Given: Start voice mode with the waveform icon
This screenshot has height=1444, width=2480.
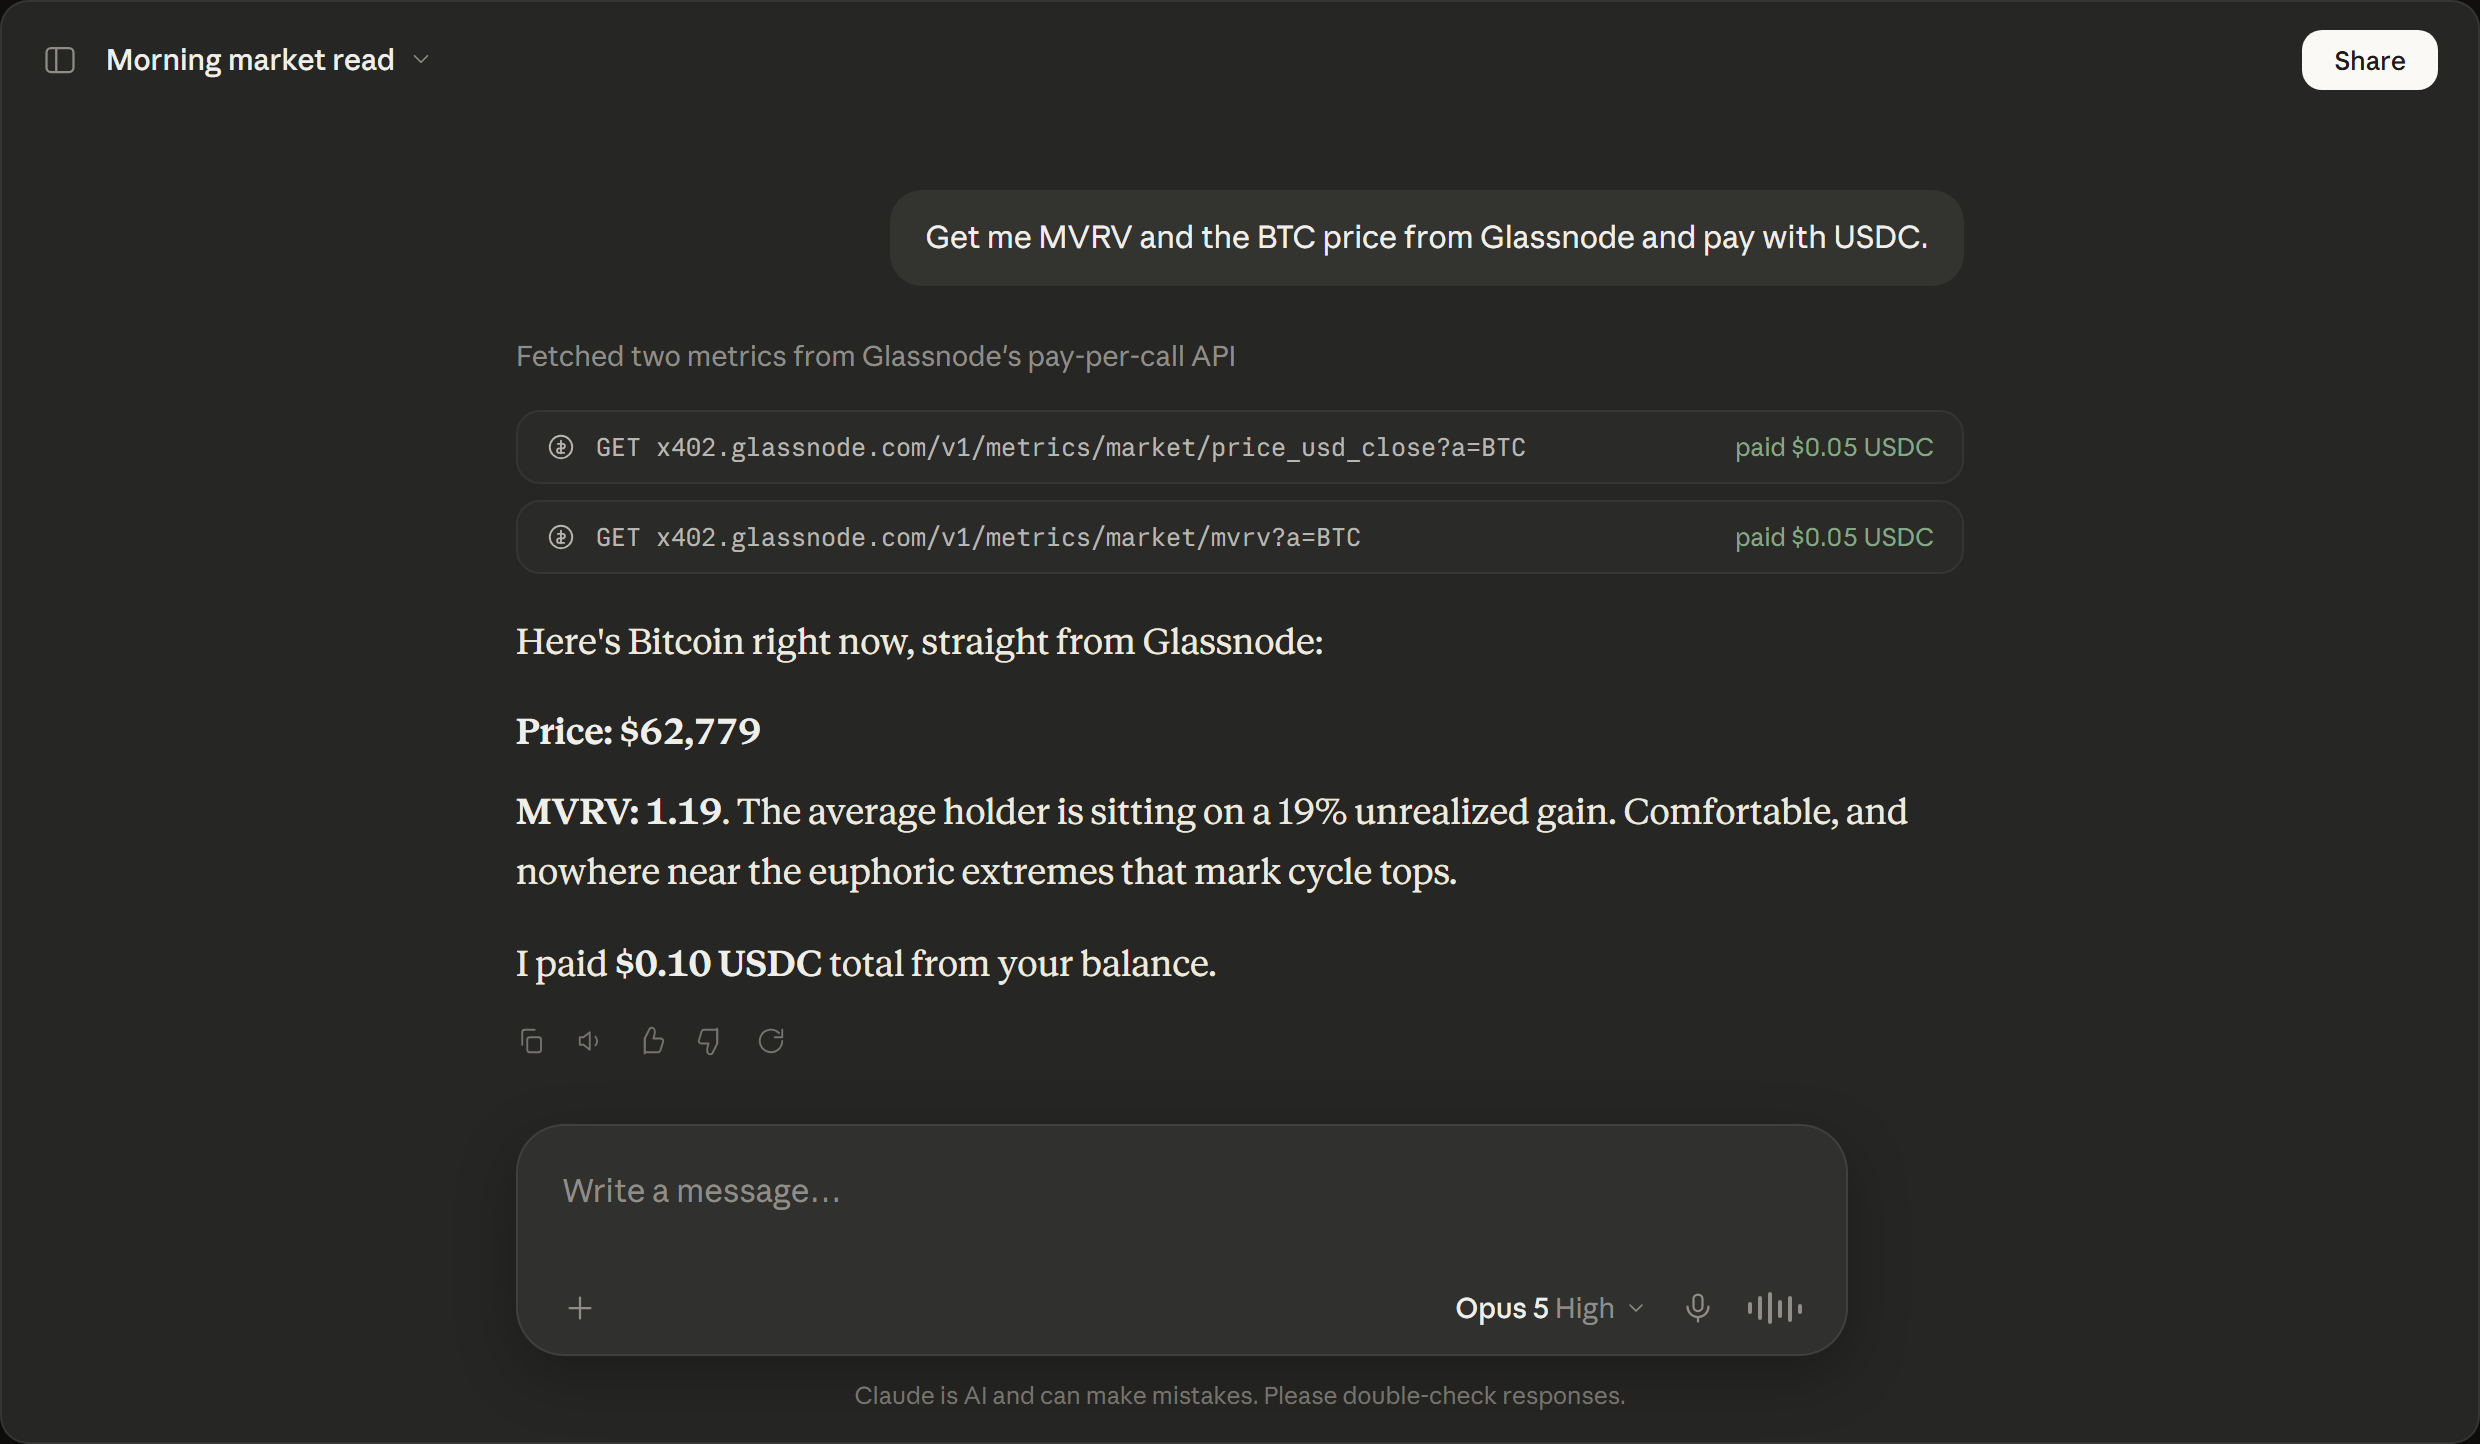Looking at the screenshot, I should tap(1775, 1308).
